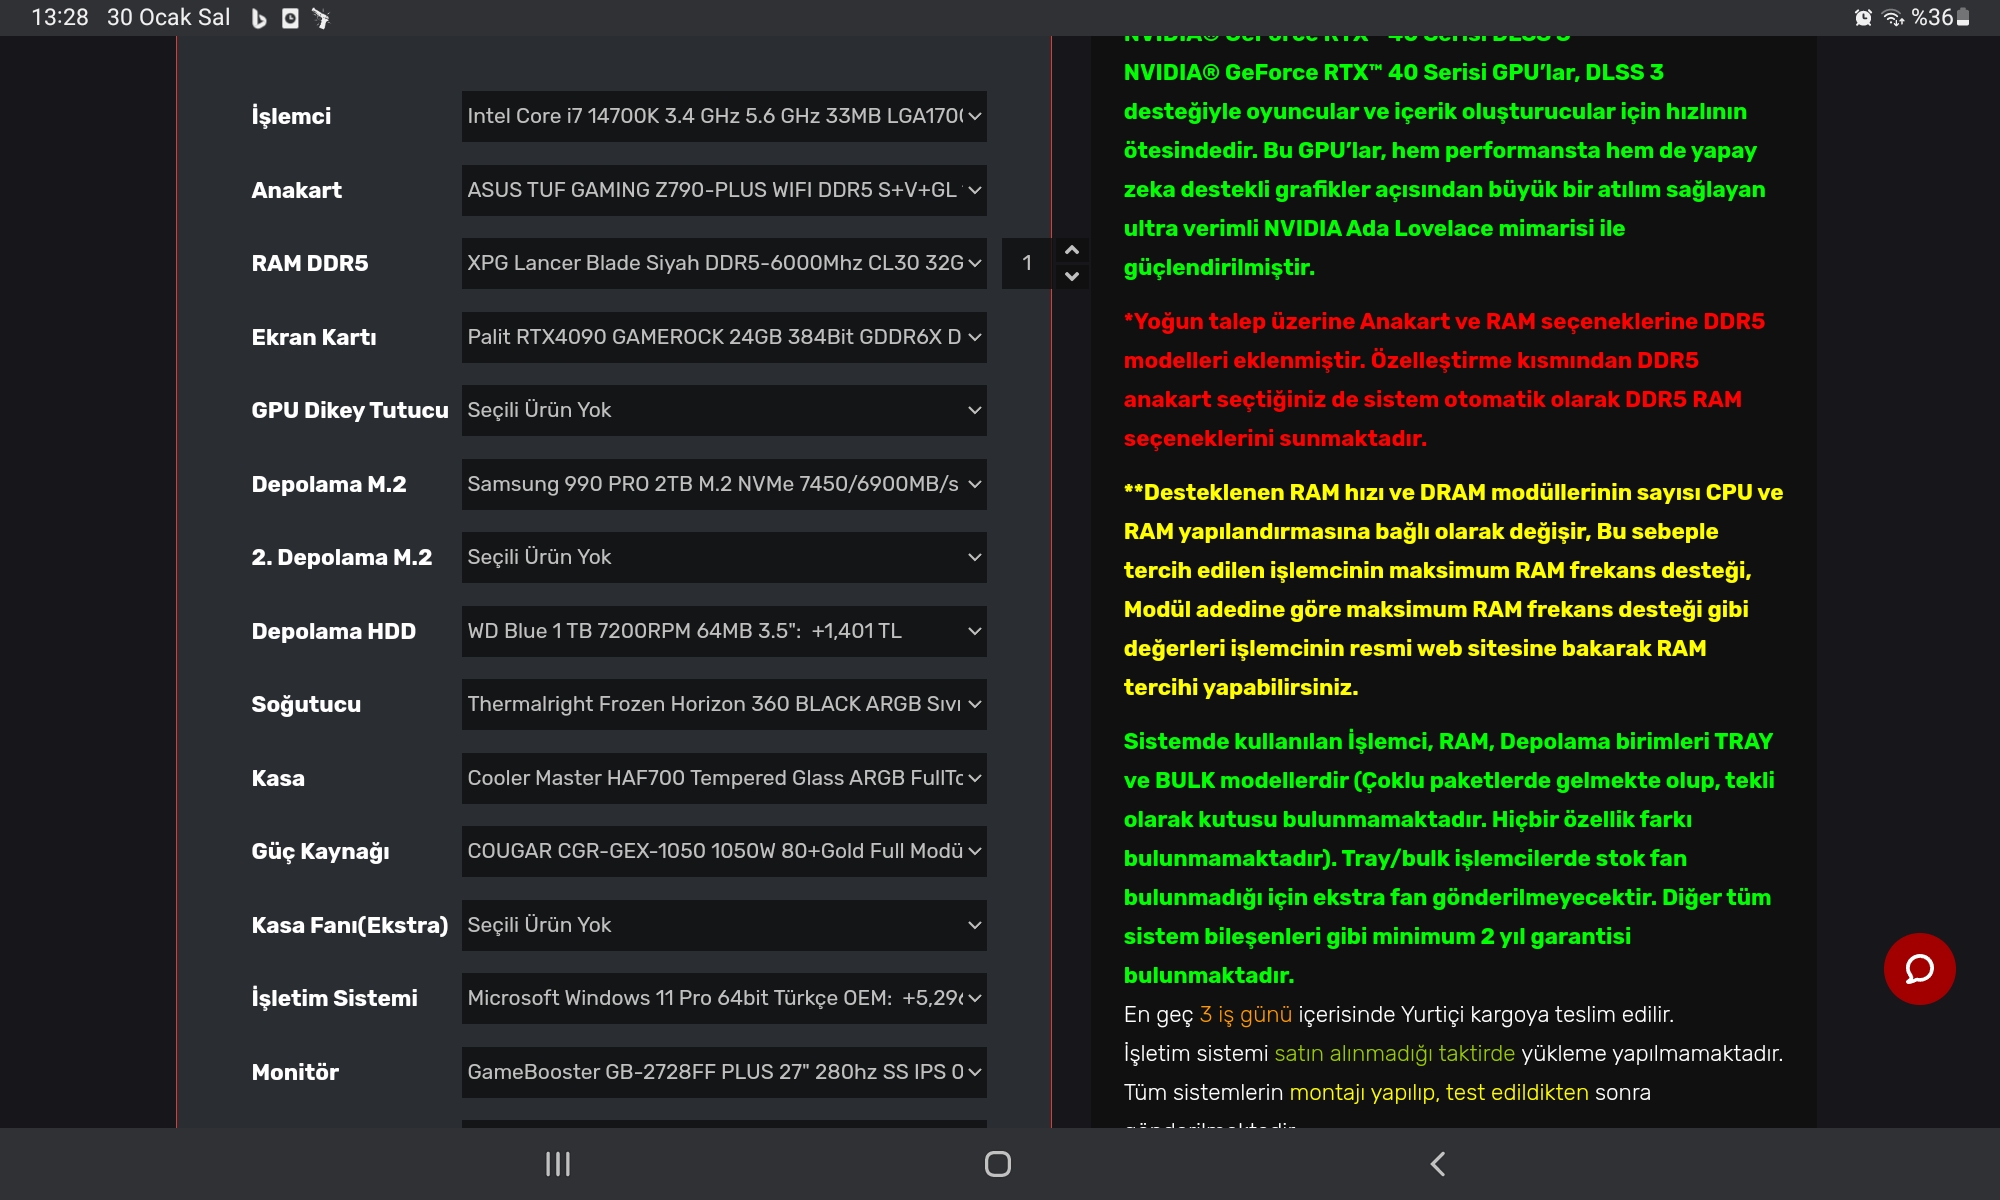Click the Monitör label
Screen dimensions: 2000x1200
(x=295, y=1072)
